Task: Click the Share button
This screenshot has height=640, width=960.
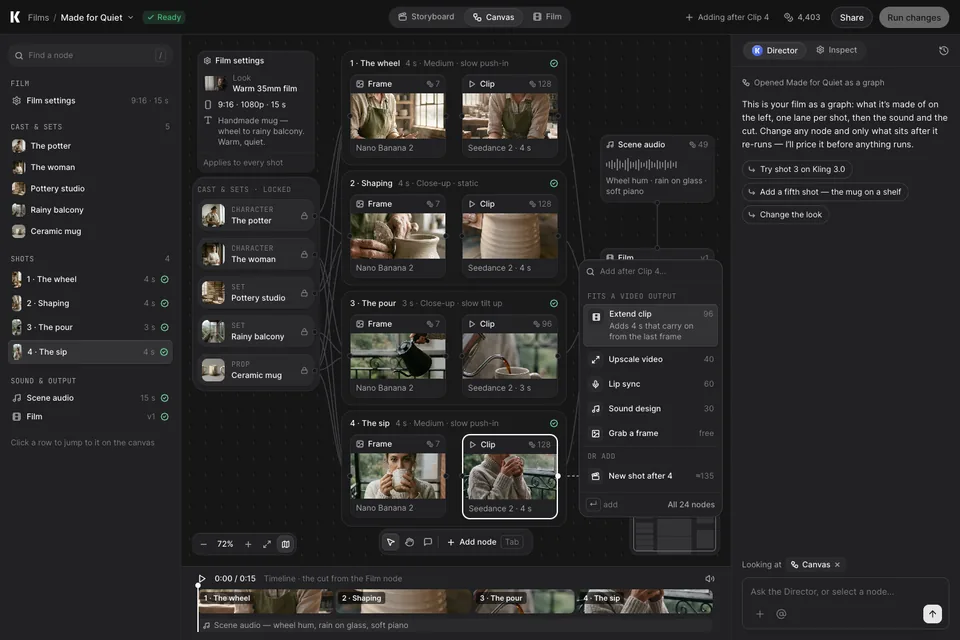Action: coord(852,17)
